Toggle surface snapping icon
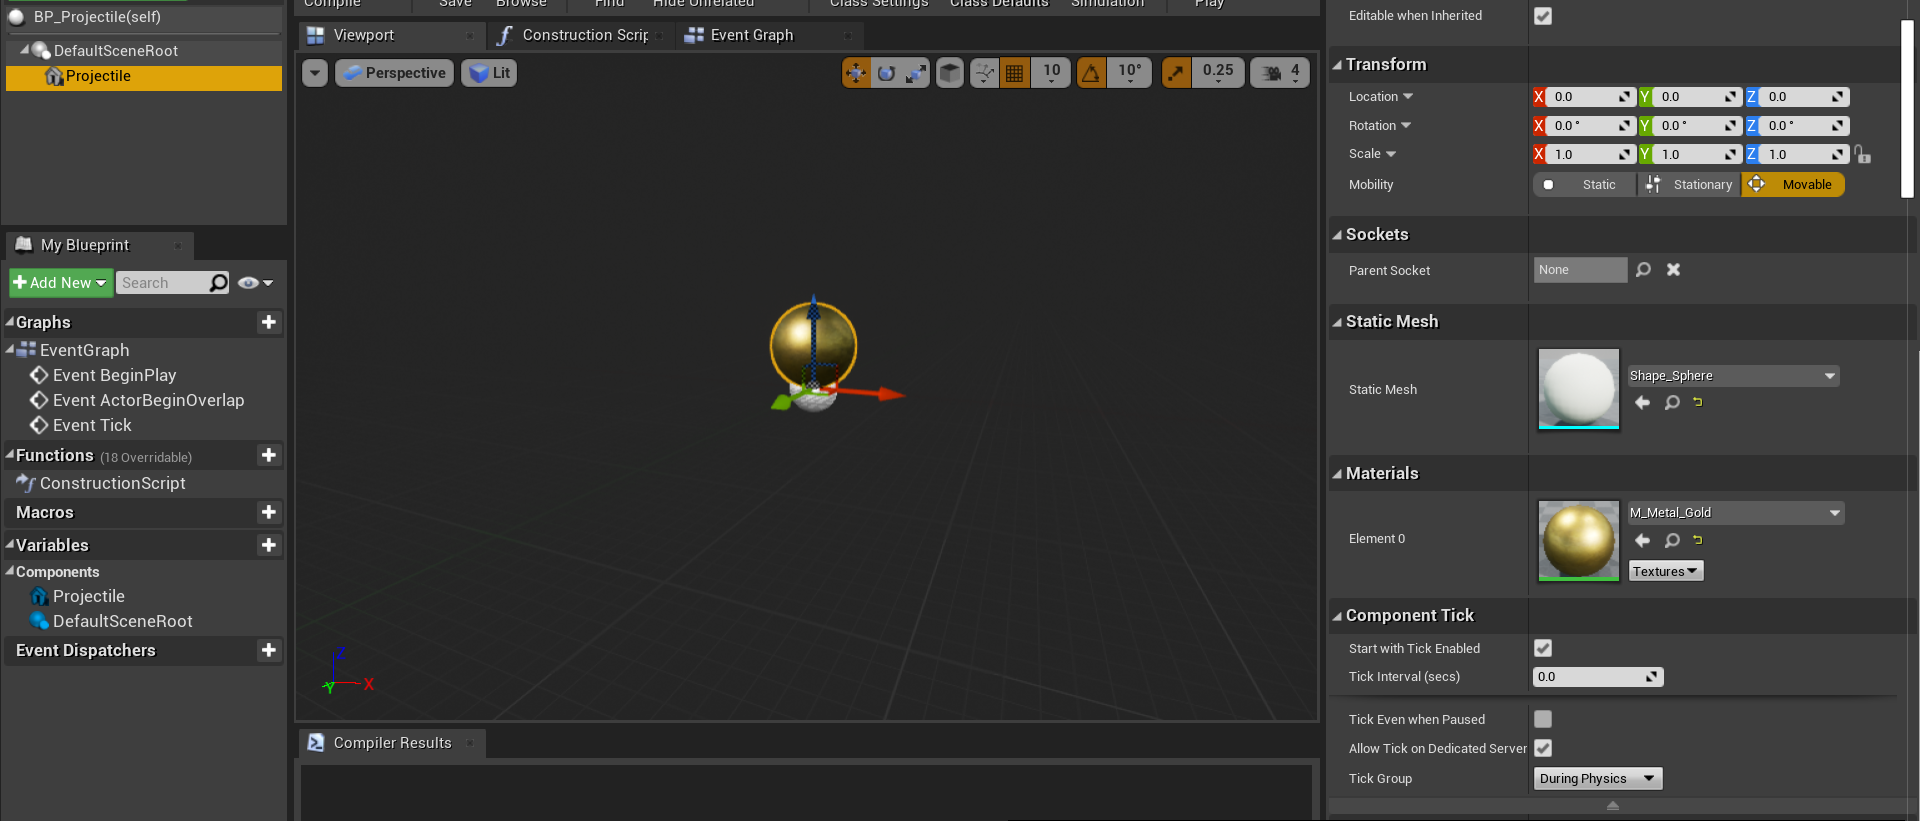Image resolution: width=1920 pixels, height=821 pixels. pyautogui.click(x=985, y=73)
